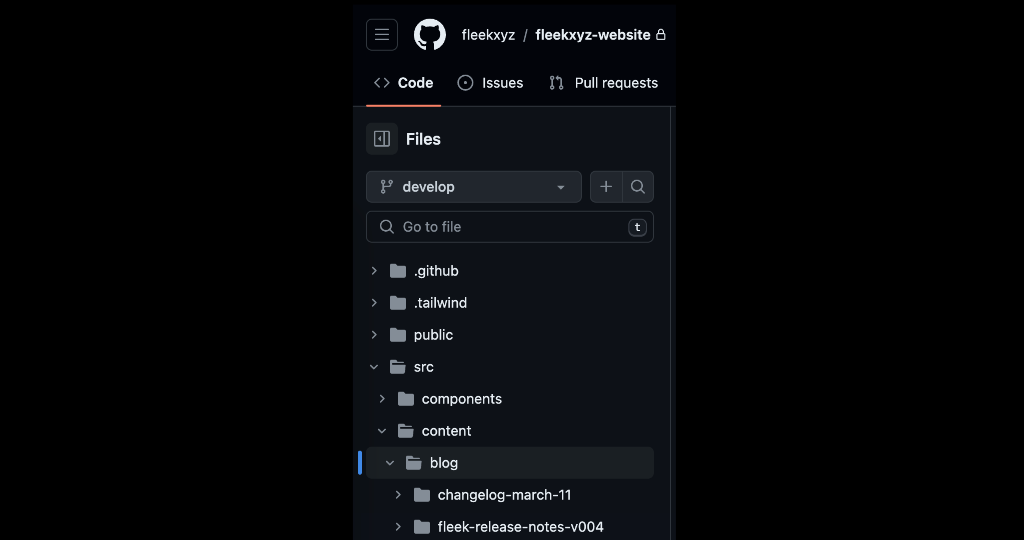
Task: Click the magnifier icon inside Go to file
Action: pos(387,227)
